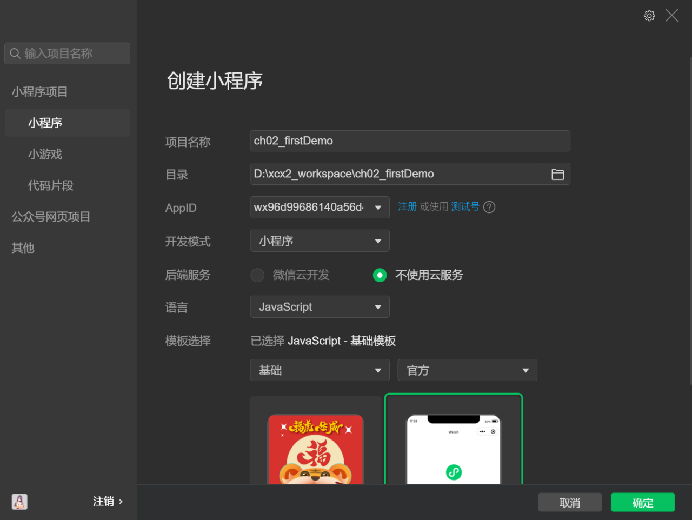693x521 pixels.
Task: Select the 小游戏 sidebar item
Action: pyautogui.click(x=45, y=154)
